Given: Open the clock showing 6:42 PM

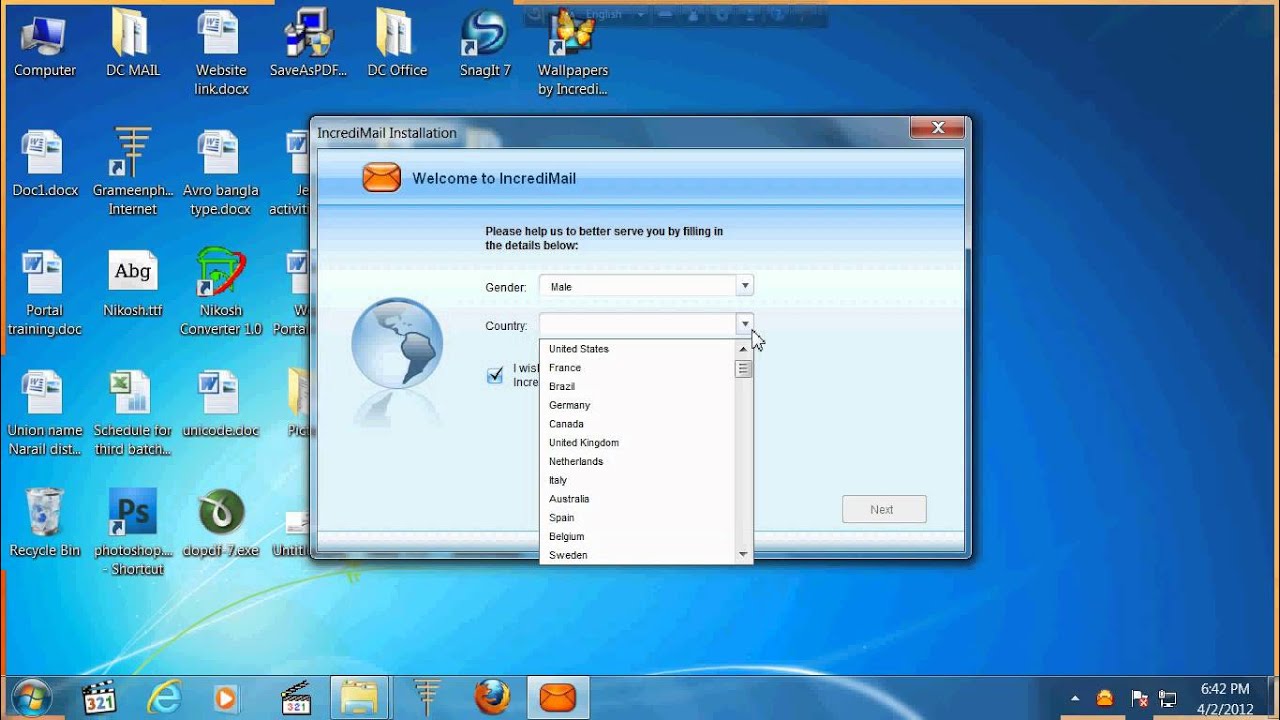Looking at the screenshot, I should pos(1224,698).
